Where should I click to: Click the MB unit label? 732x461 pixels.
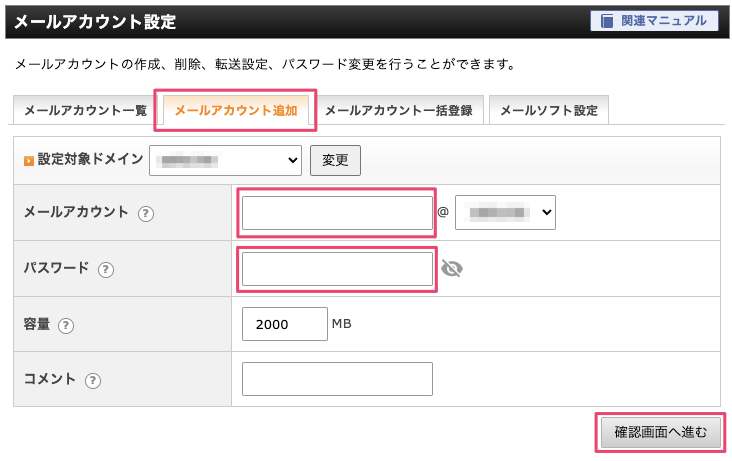click(342, 323)
